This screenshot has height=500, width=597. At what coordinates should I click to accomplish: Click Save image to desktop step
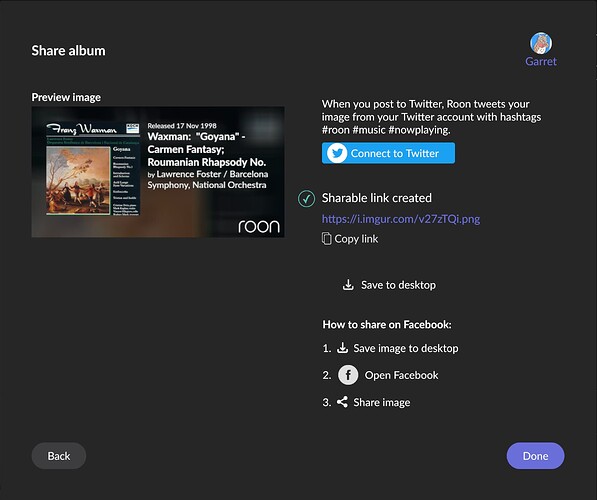click(405, 348)
